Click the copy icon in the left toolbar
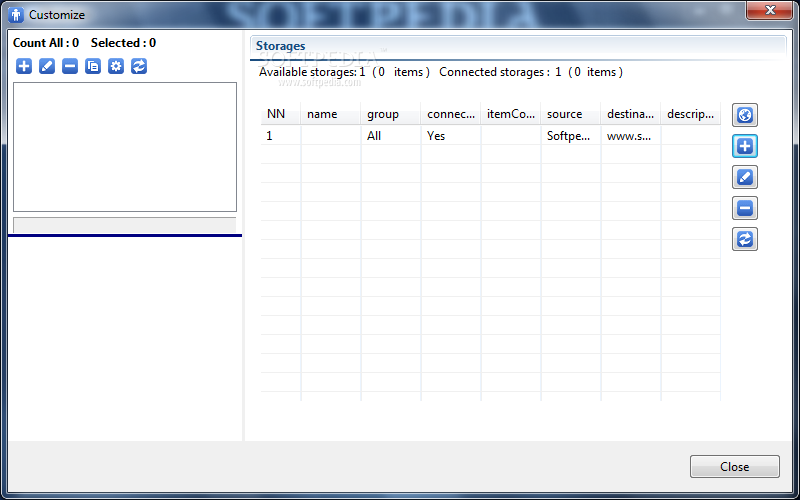This screenshot has height=500, width=800. [93, 66]
